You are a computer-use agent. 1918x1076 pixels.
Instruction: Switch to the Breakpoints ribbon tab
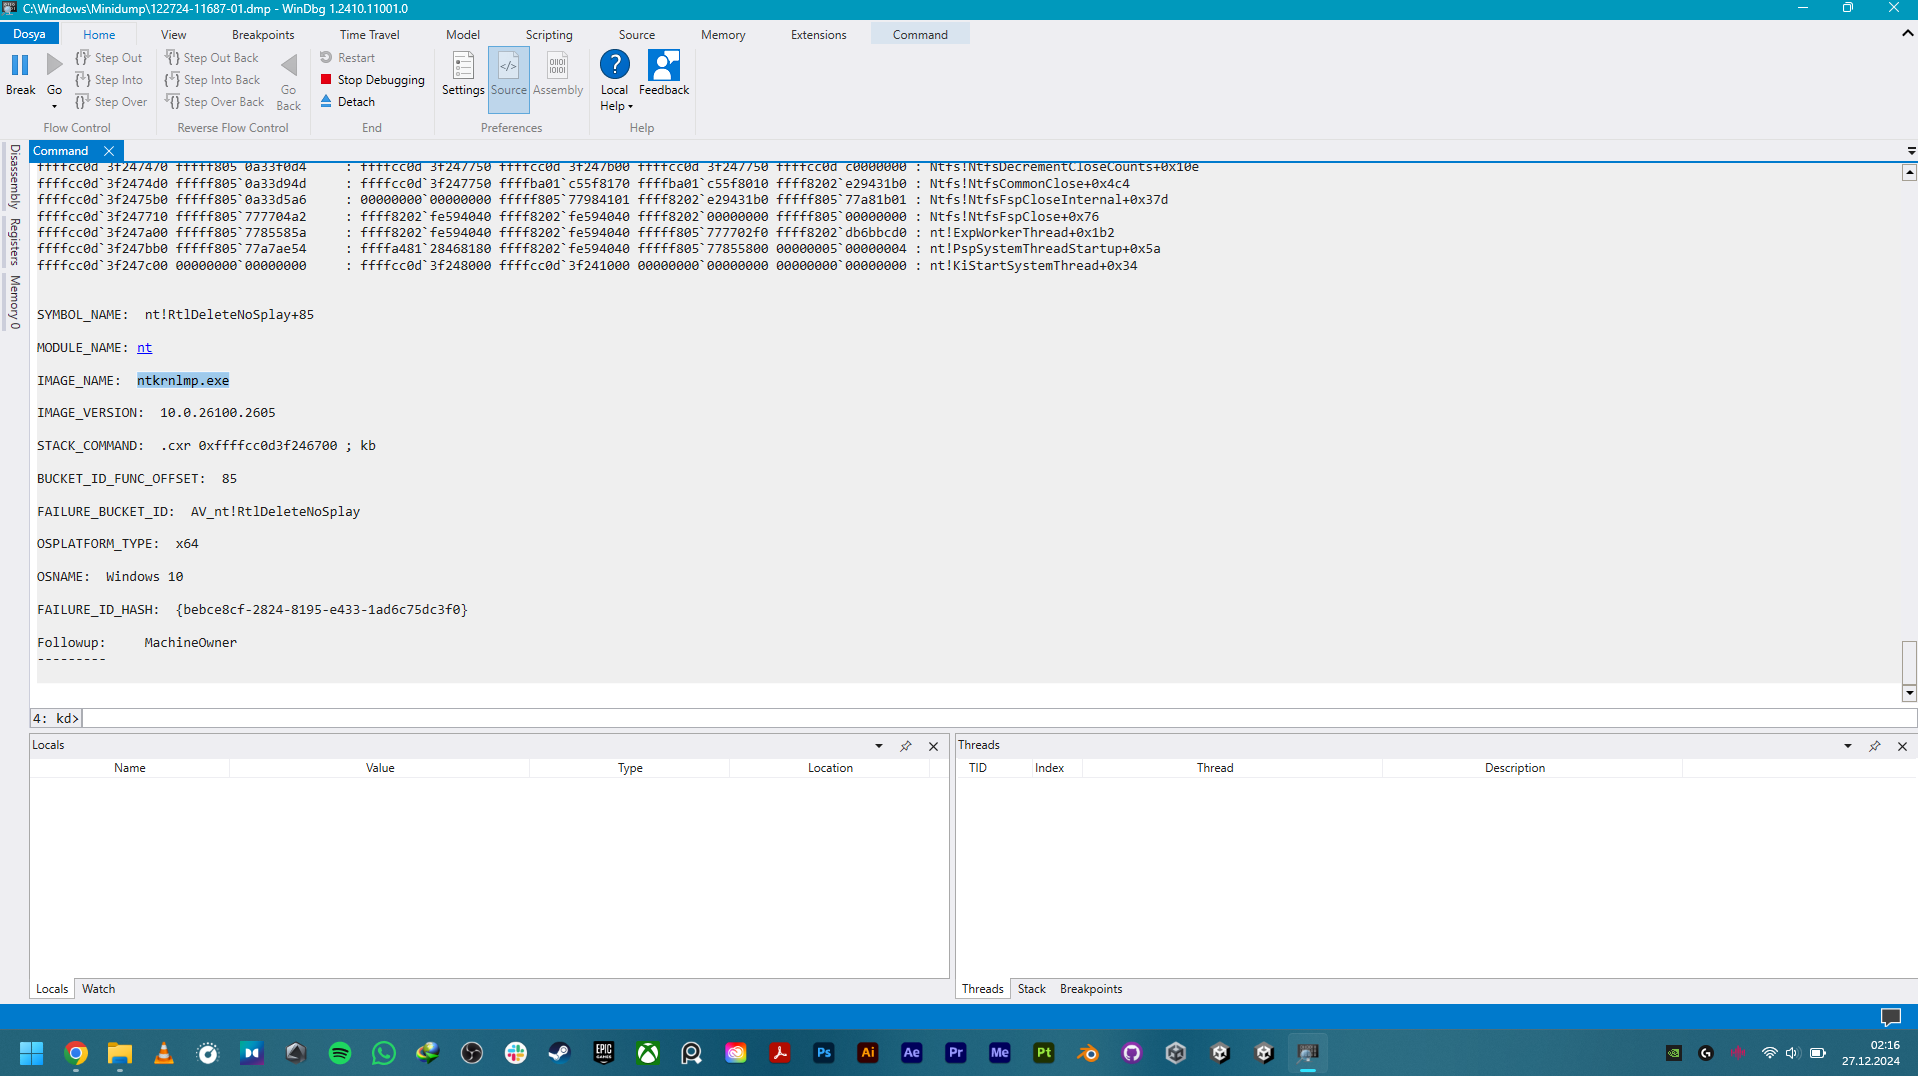tap(263, 34)
